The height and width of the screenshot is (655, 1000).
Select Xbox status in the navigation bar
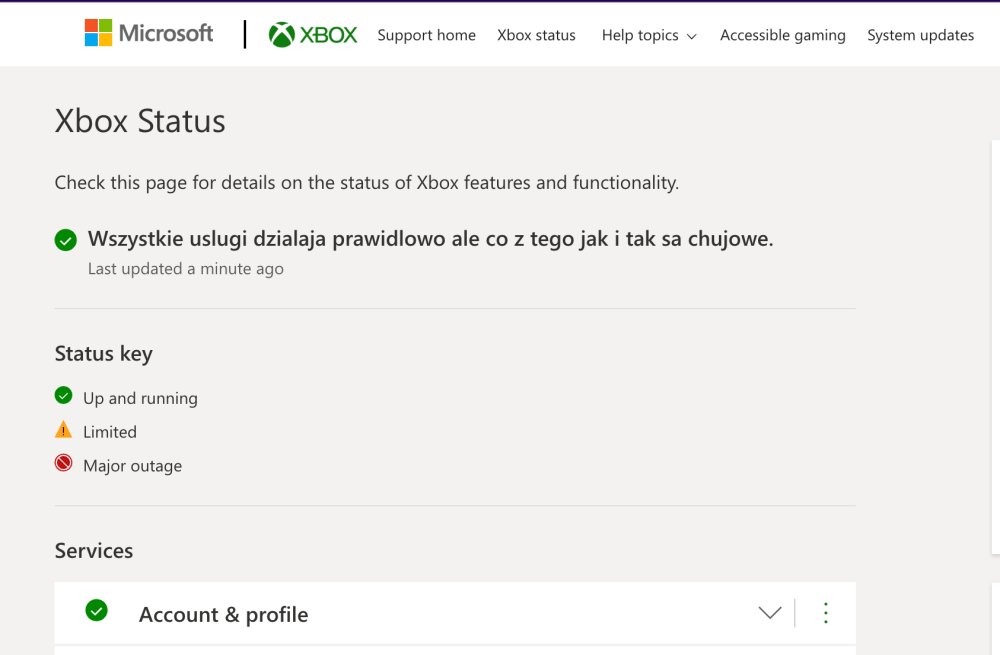pyautogui.click(x=536, y=35)
